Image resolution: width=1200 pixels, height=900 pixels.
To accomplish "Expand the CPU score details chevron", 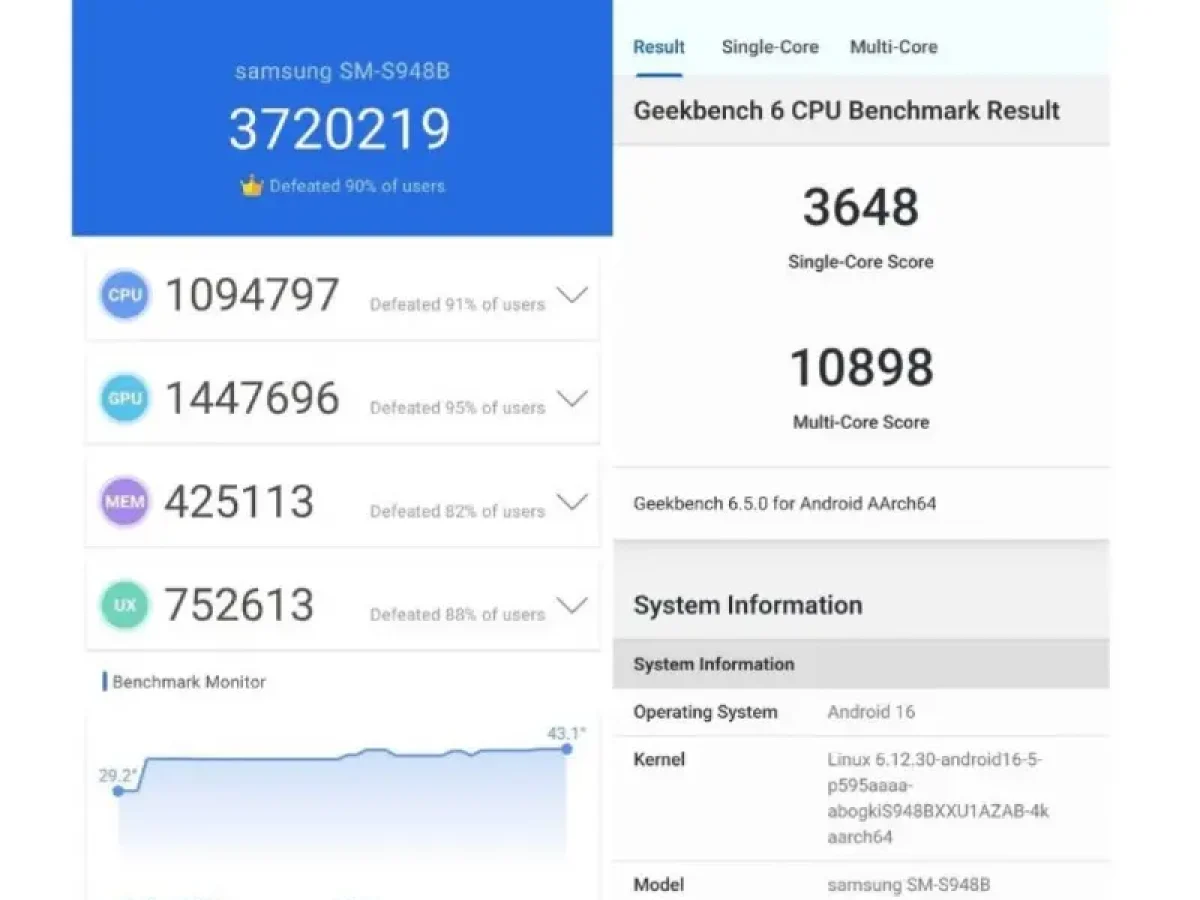I will [x=571, y=296].
